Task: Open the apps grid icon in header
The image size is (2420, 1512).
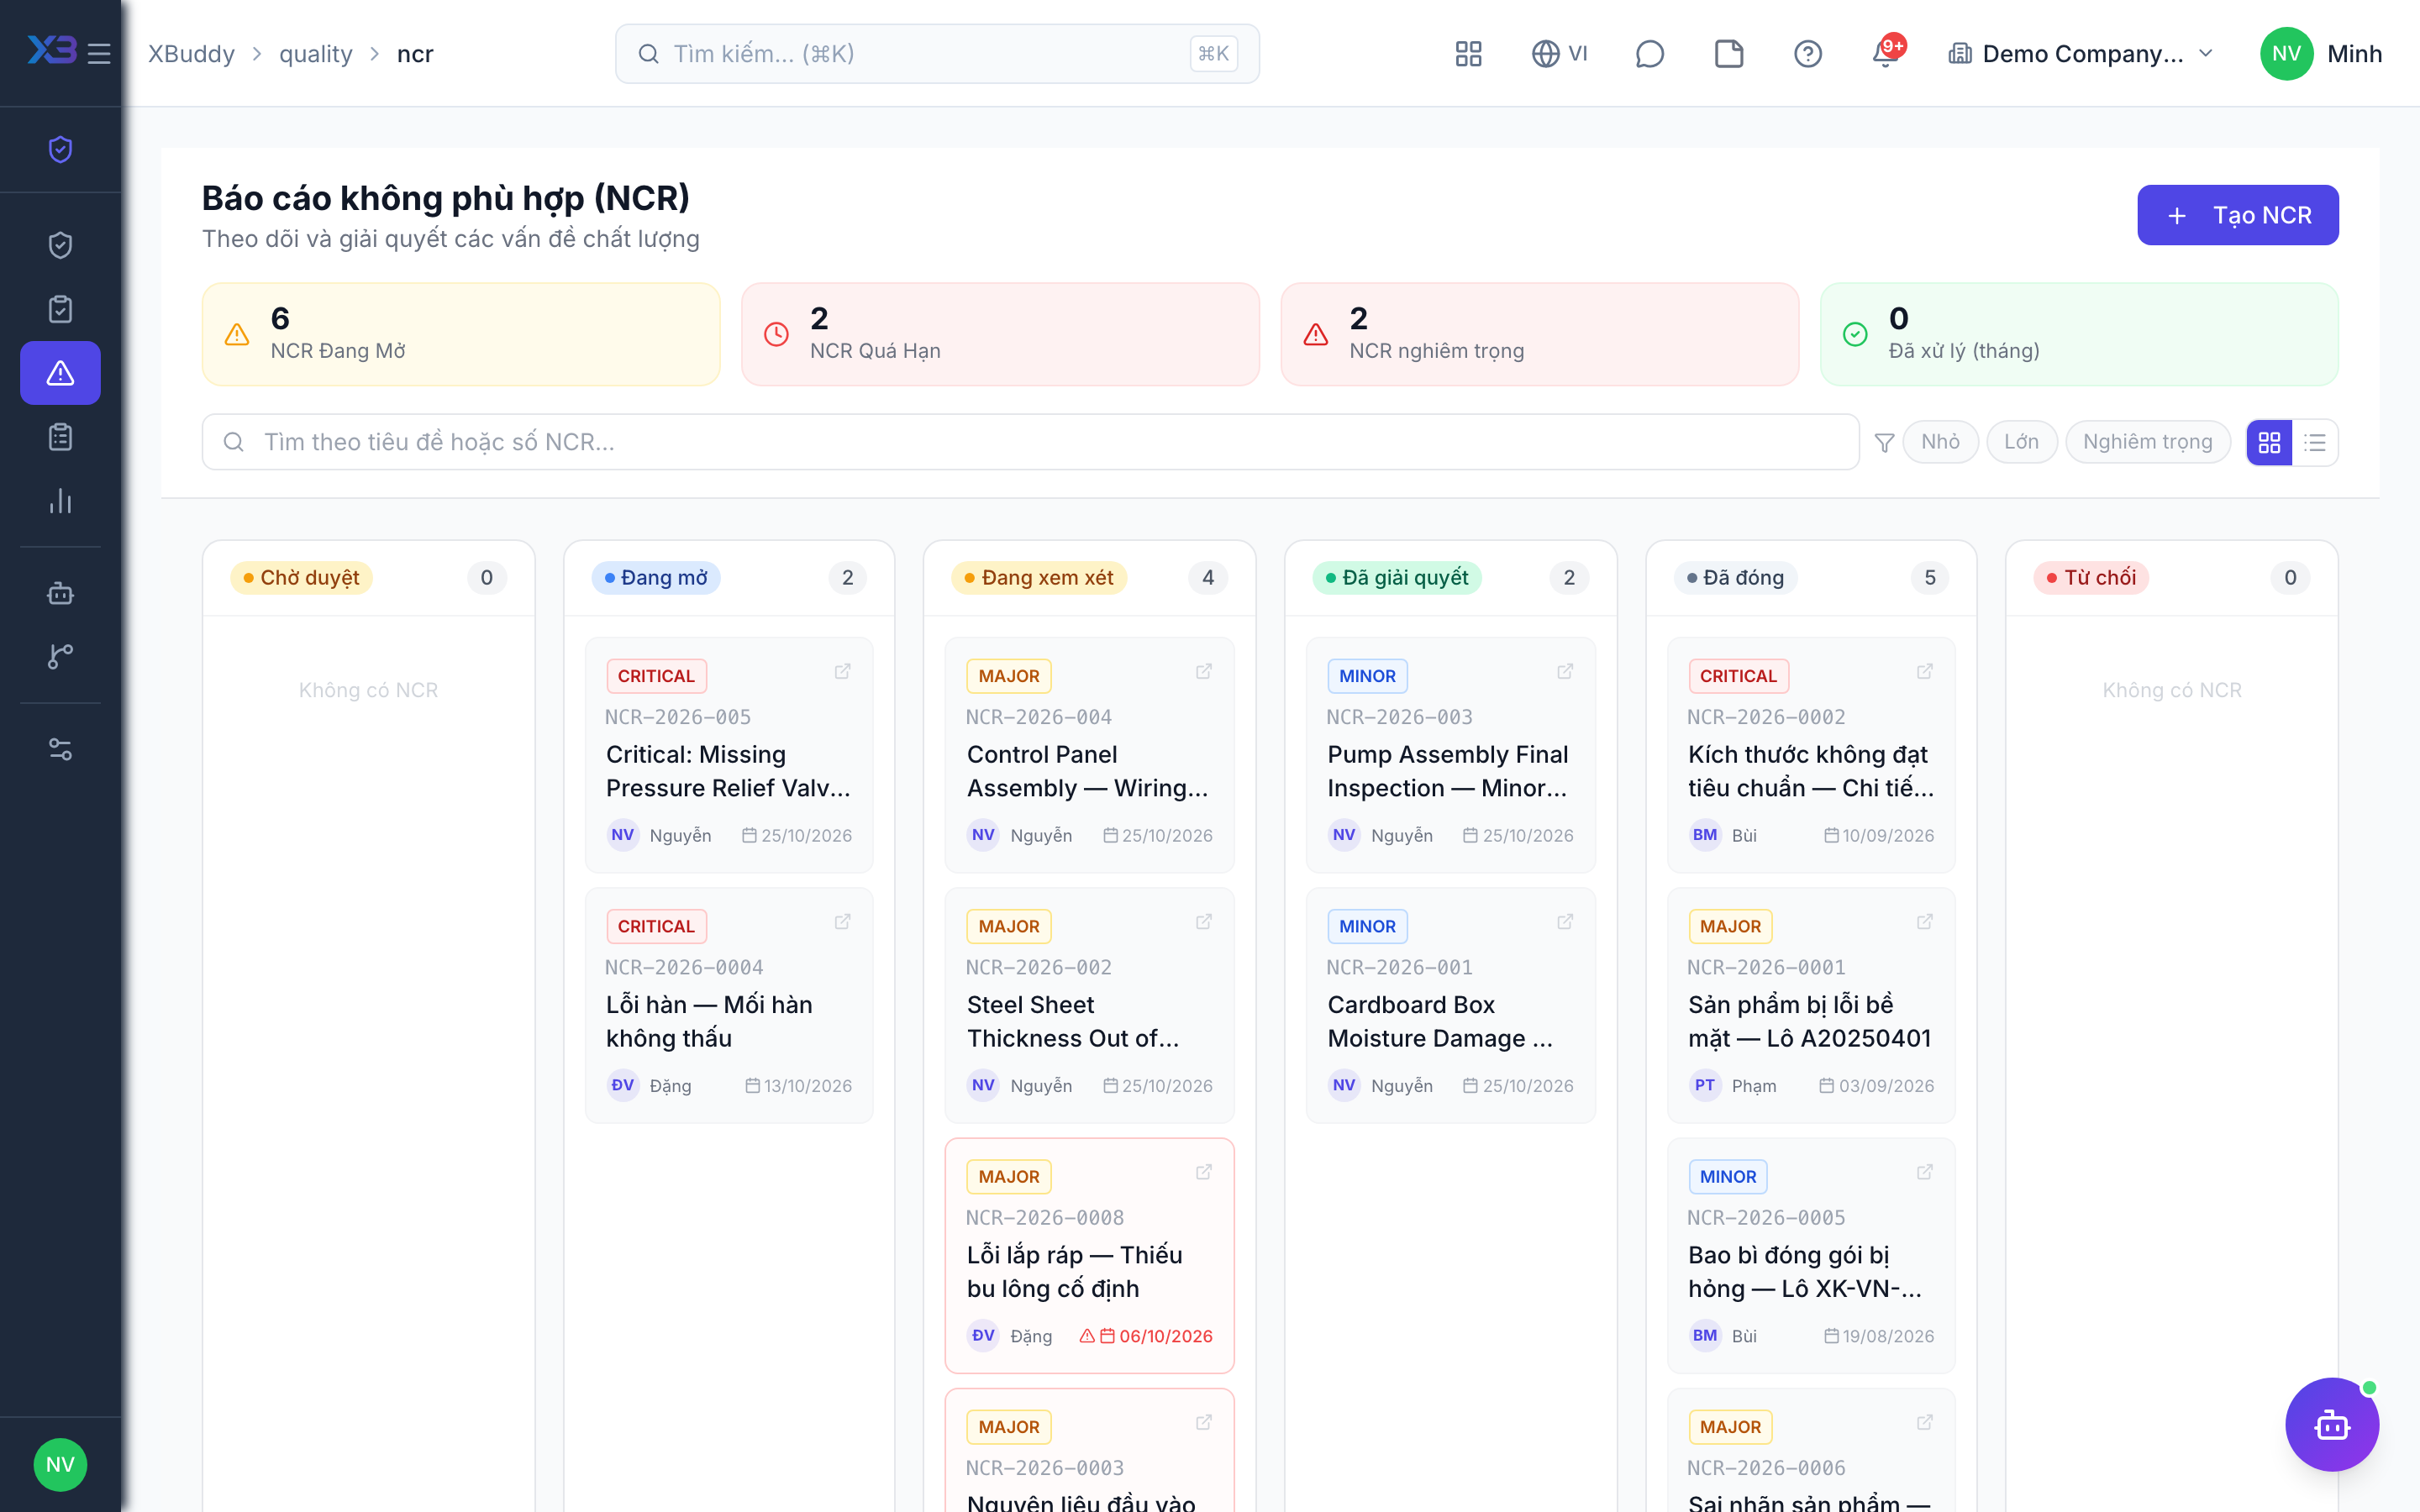Action: 1468,53
